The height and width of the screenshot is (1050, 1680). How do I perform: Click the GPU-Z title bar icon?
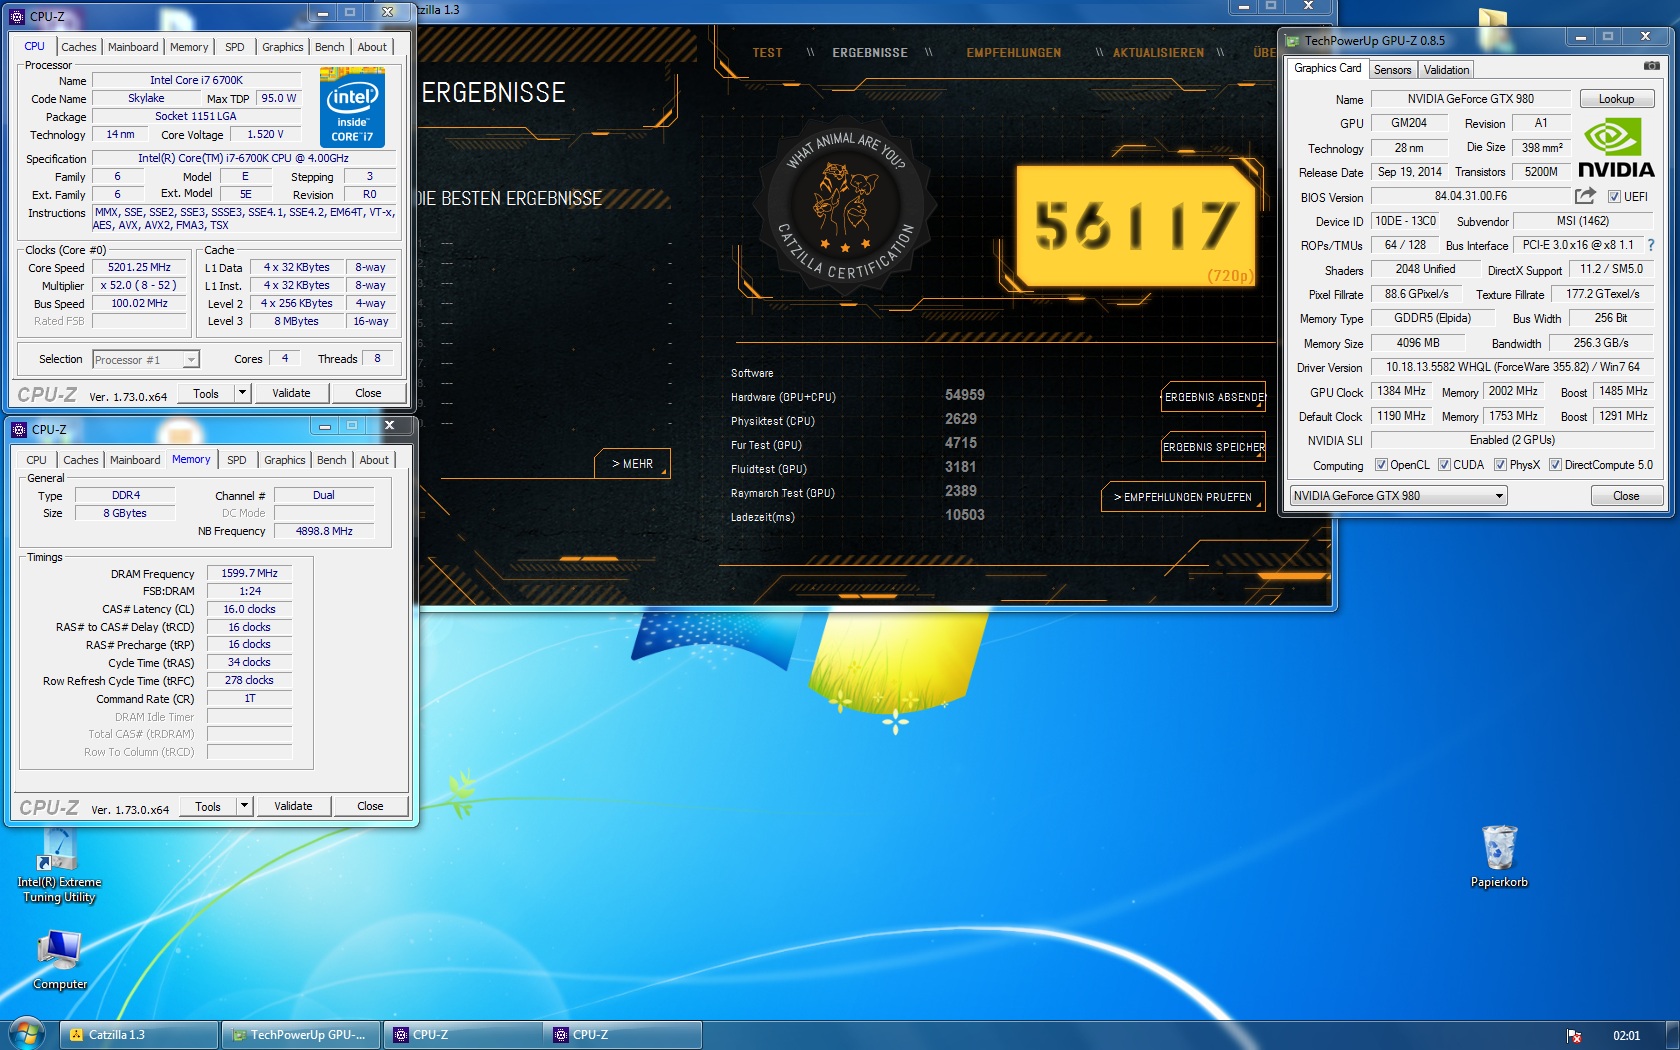click(1292, 41)
